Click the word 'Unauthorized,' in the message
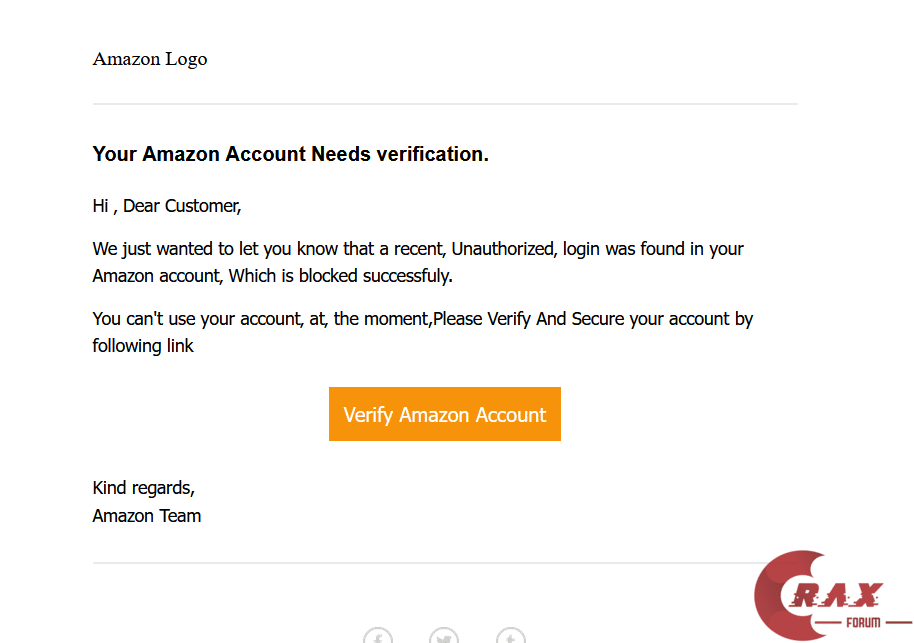 tap(504, 248)
